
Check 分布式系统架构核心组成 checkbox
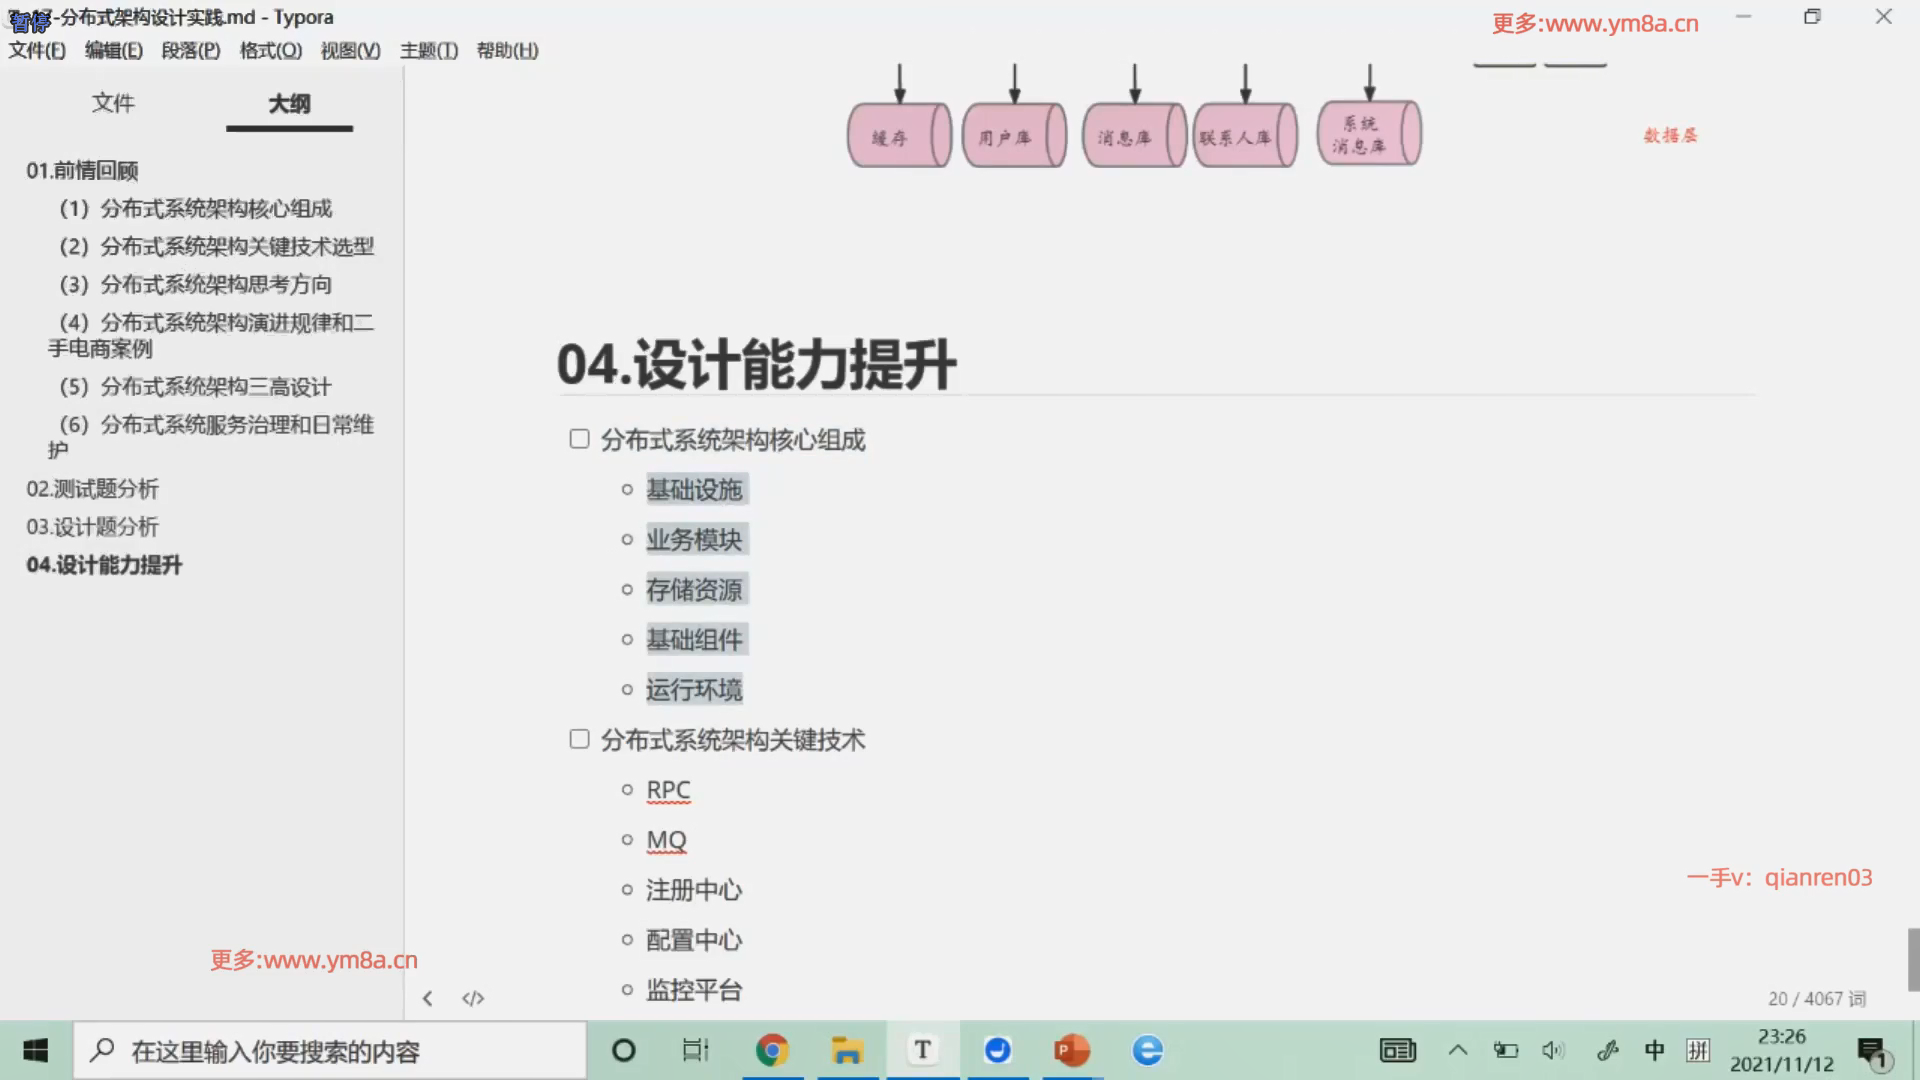579,439
